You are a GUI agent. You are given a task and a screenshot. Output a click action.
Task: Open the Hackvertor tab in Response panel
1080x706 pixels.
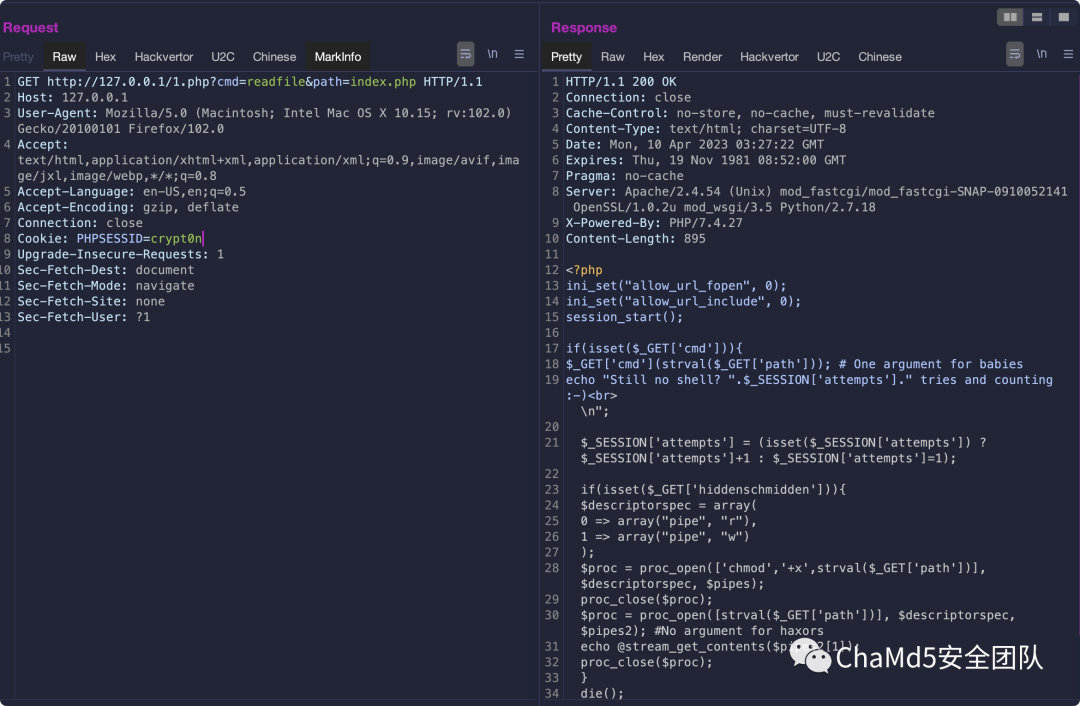point(769,57)
